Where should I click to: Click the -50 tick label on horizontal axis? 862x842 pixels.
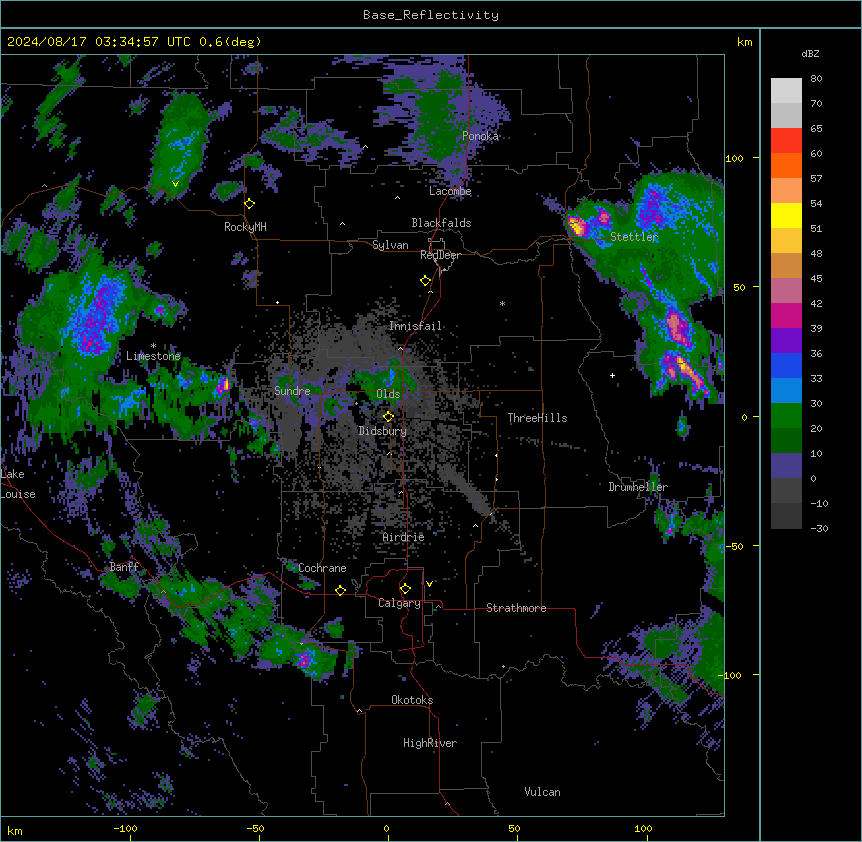pos(255,828)
